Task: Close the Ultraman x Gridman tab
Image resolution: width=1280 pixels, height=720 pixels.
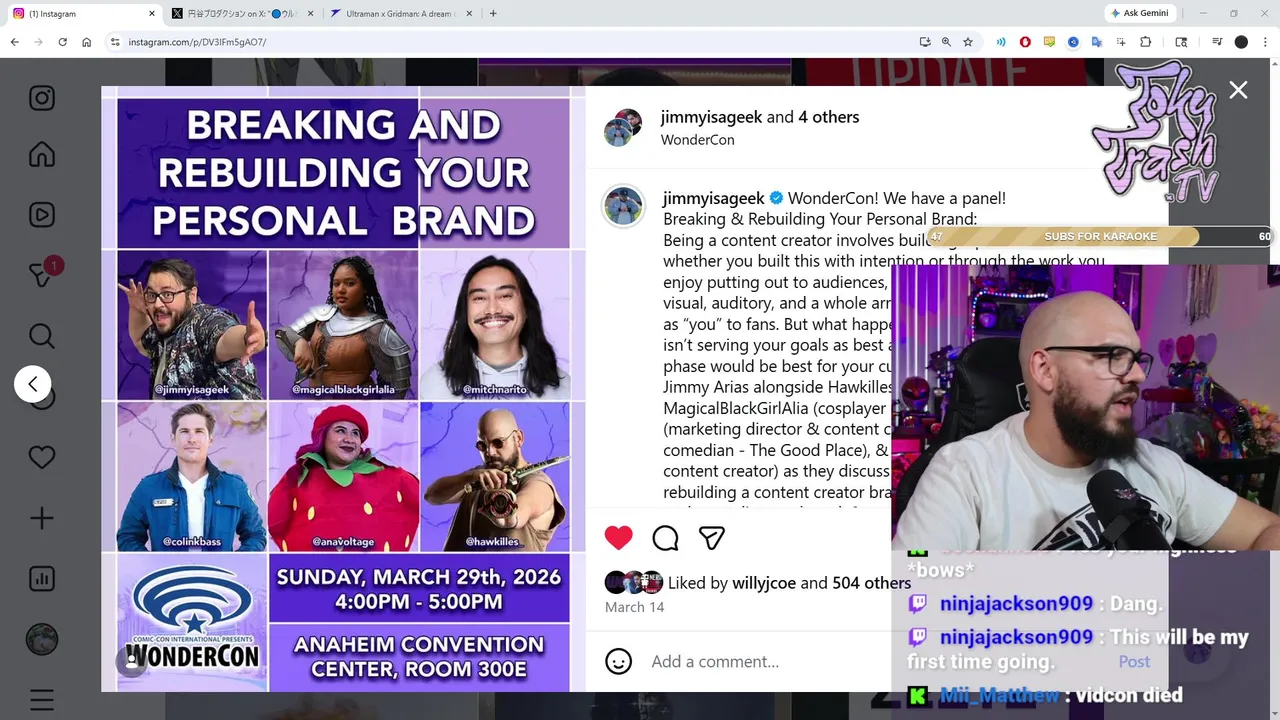Action: 468,14
